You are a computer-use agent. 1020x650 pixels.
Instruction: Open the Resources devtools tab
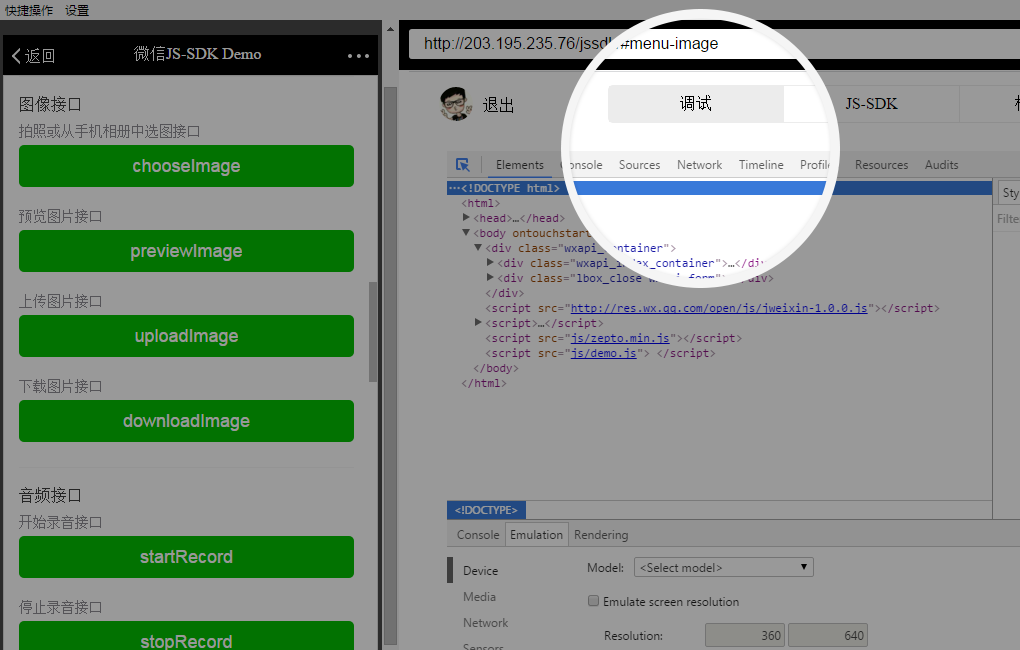[881, 165]
